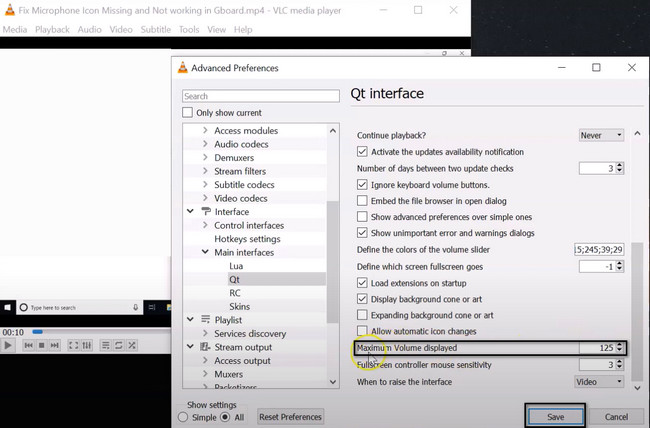The width and height of the screenshot is (650, 428).
Task: Click VLC cone icon of Advanced Preferences
Action: (182, 68)
